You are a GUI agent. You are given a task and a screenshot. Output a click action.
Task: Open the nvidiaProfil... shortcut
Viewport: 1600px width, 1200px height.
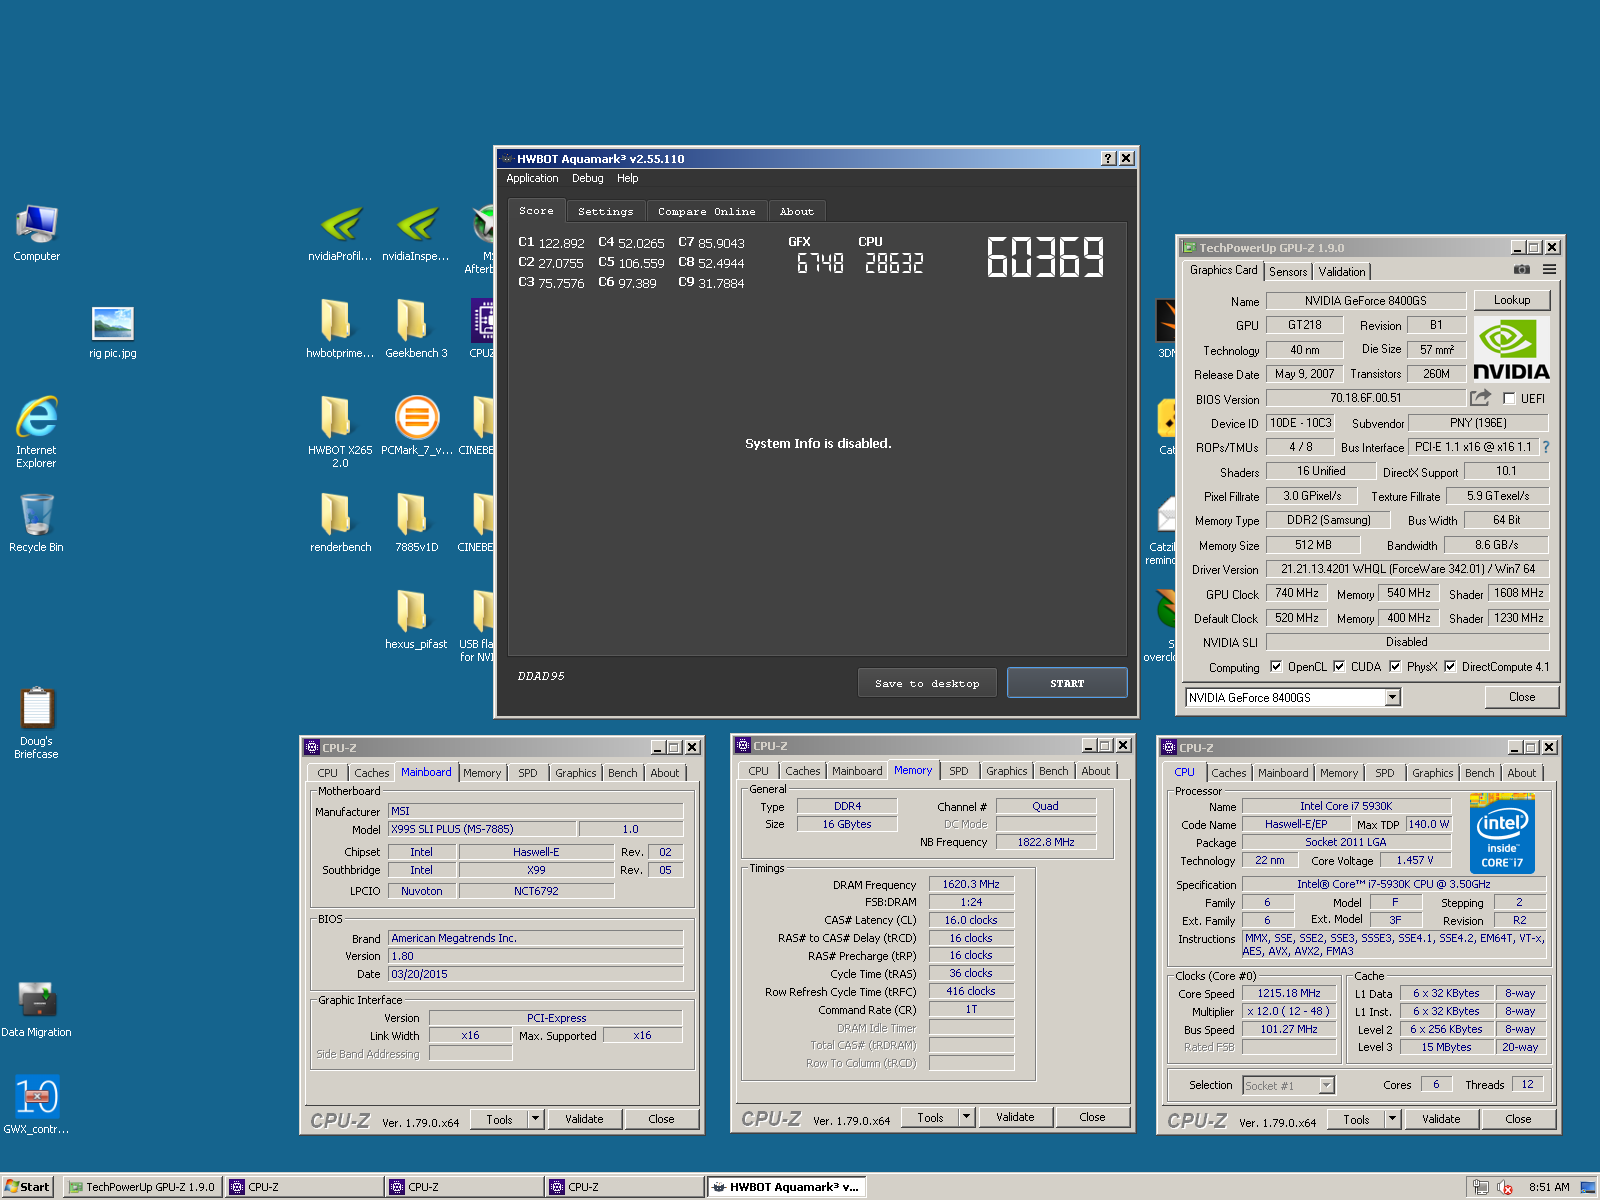point(340,233)
